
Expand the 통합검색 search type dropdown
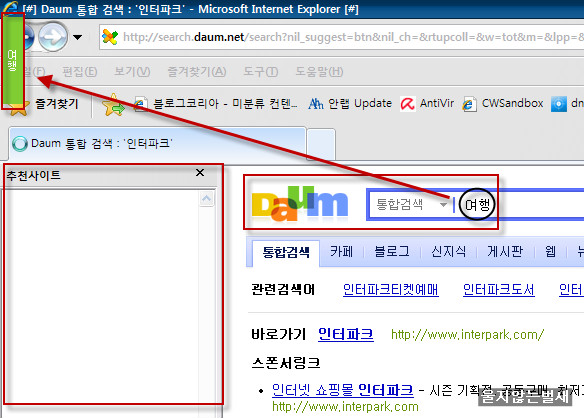tap(443, 205)
